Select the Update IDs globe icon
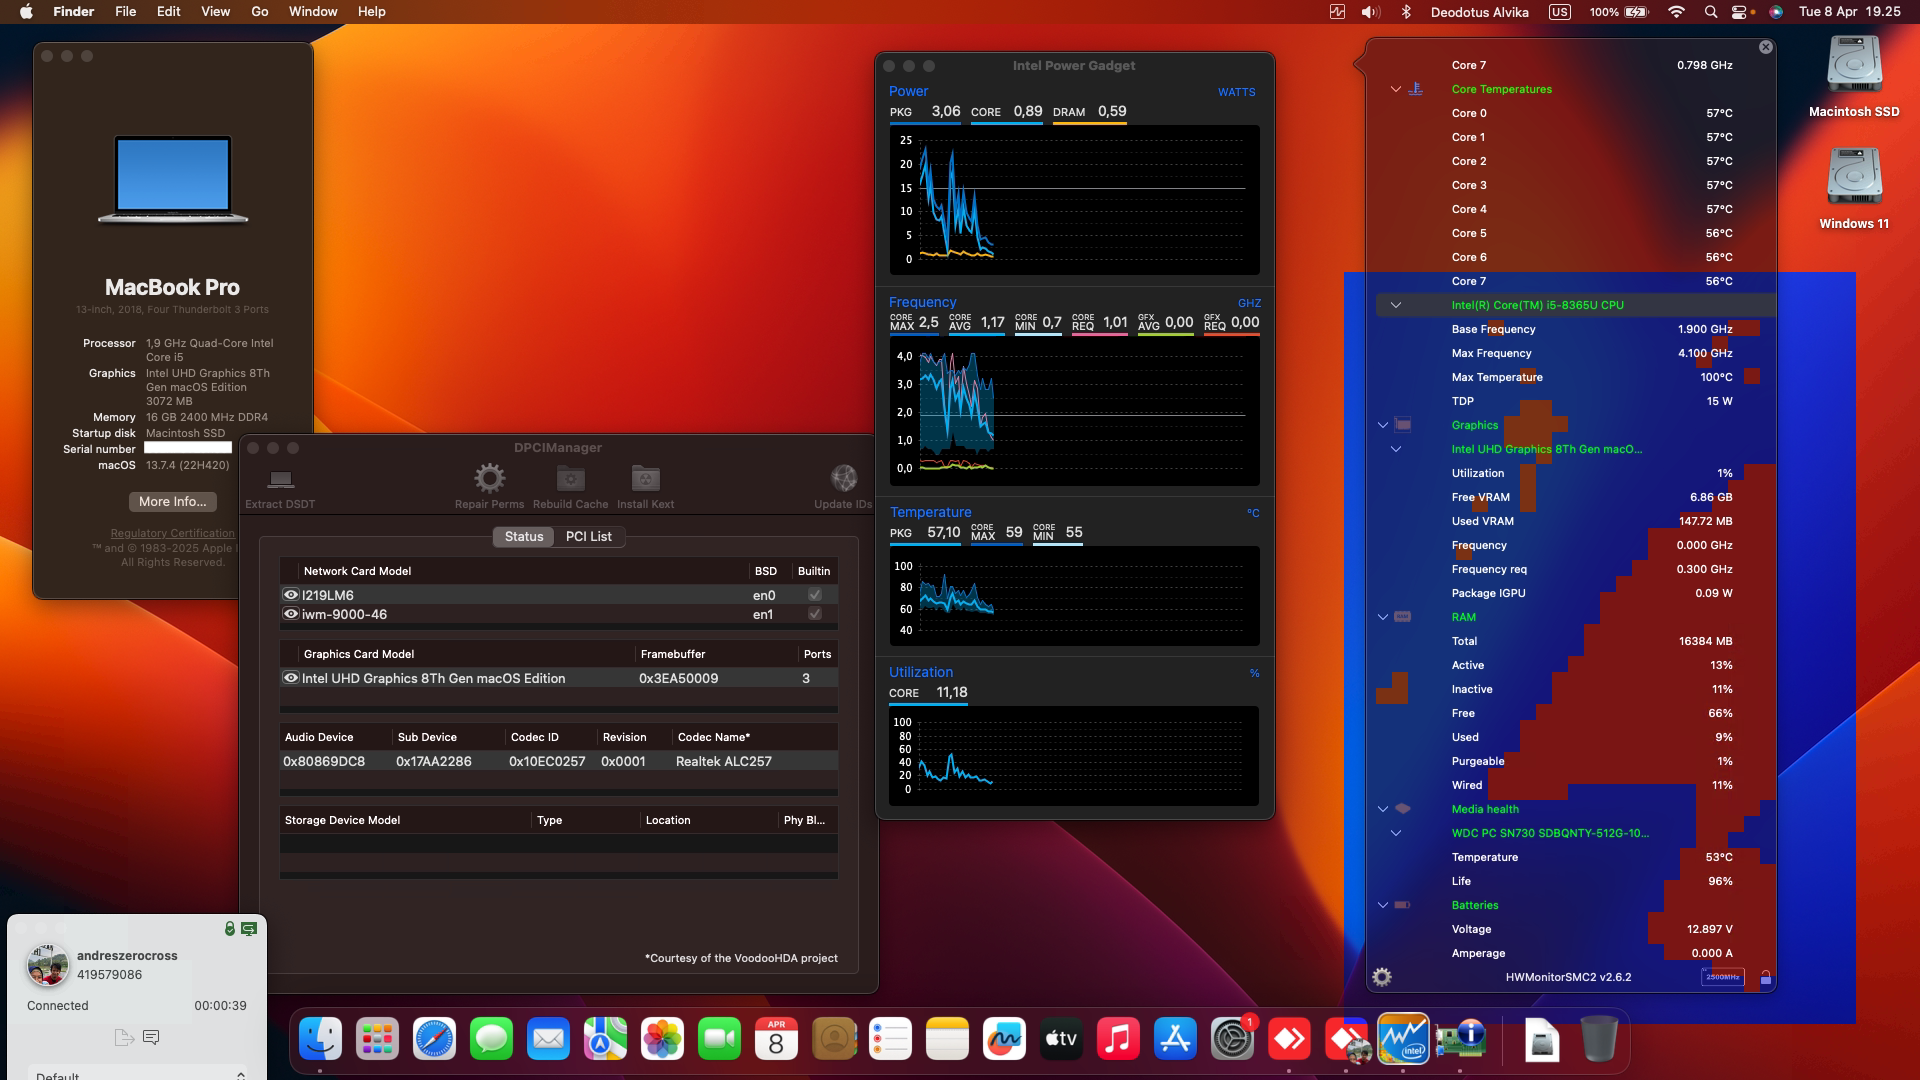 [843, 478]
